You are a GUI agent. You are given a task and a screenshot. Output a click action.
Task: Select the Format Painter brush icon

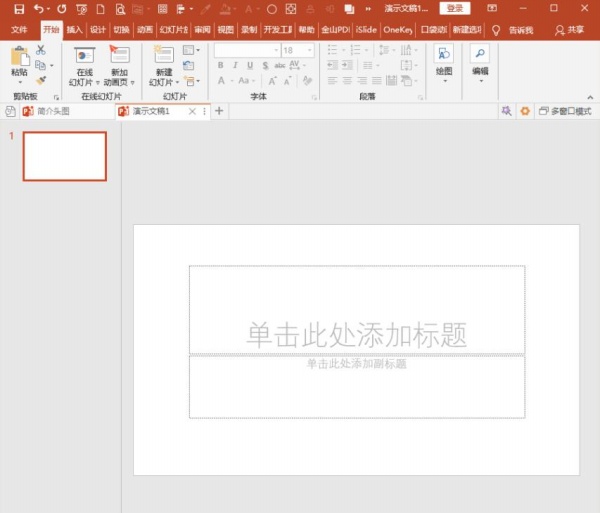(x=41, y=80)
